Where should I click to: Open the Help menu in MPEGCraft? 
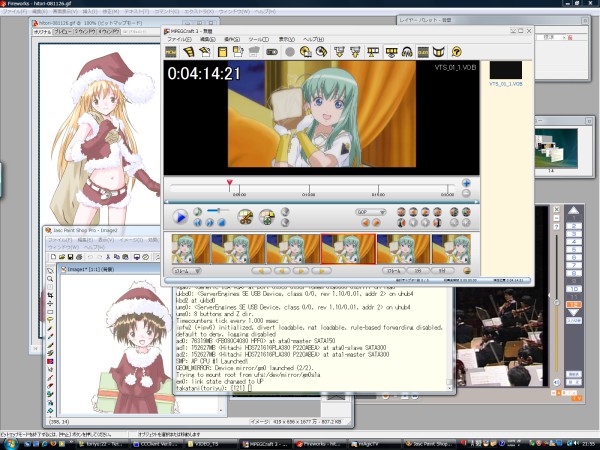313,39
